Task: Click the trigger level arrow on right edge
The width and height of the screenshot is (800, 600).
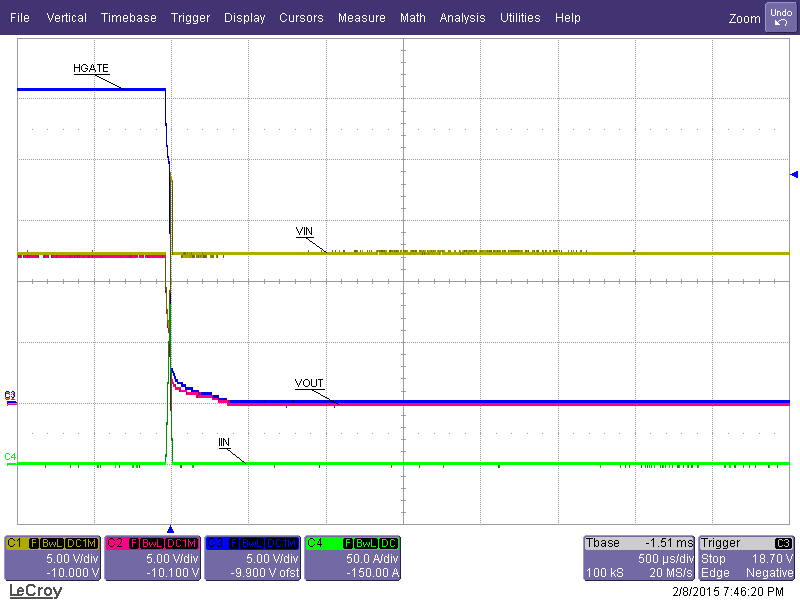Action: click(794, 174)
